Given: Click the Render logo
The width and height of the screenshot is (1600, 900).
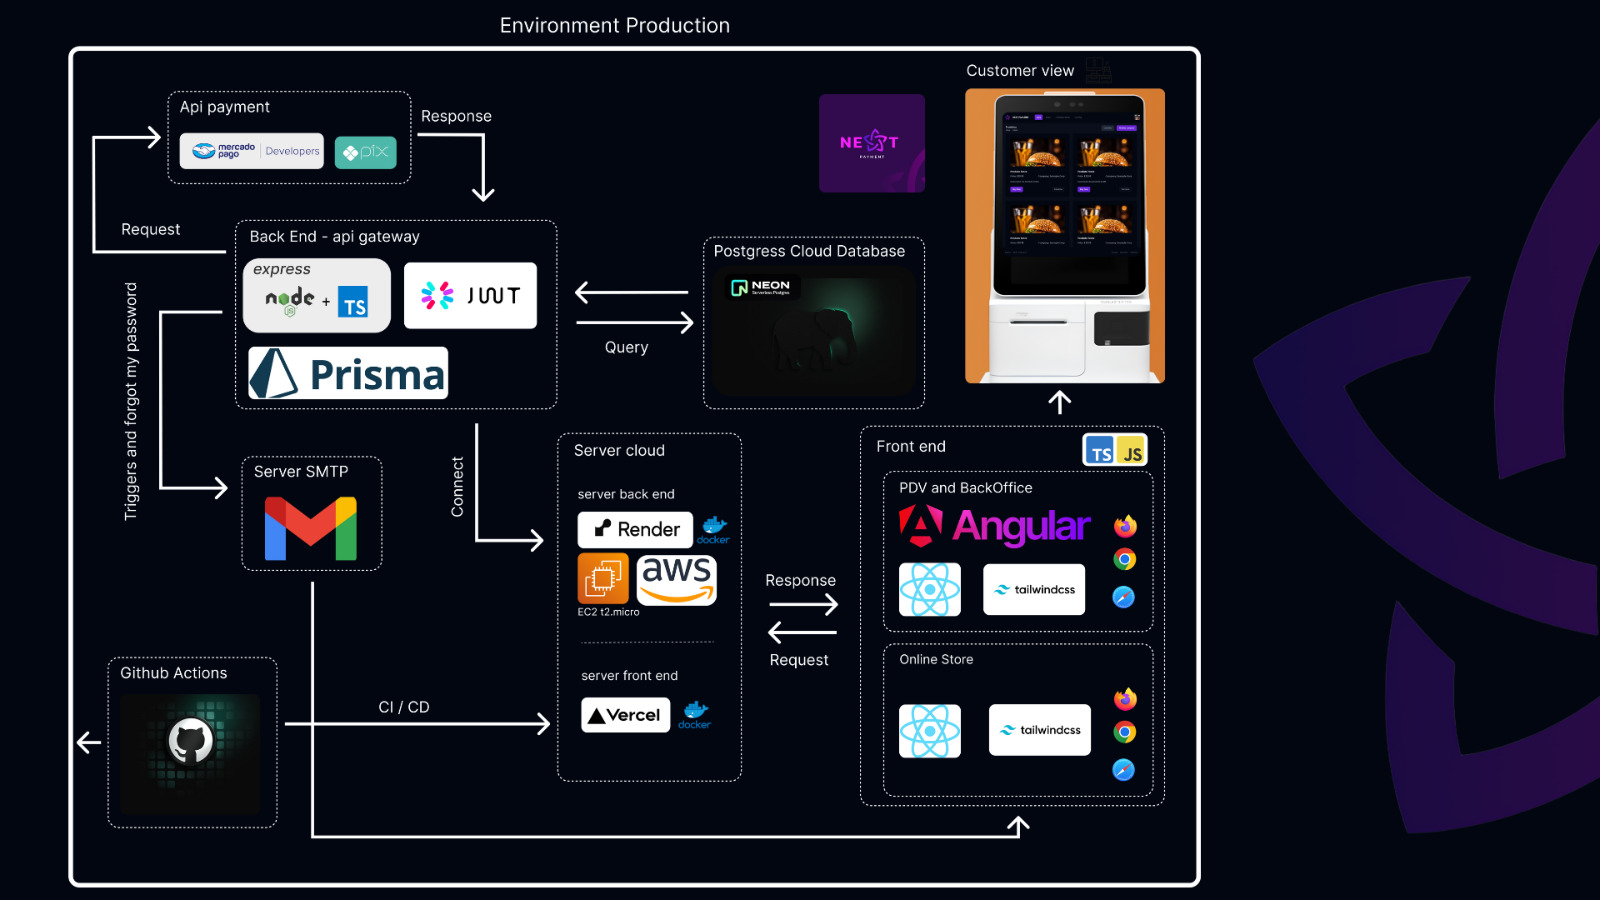Looking at the screenshot, I should coord(635,529).
